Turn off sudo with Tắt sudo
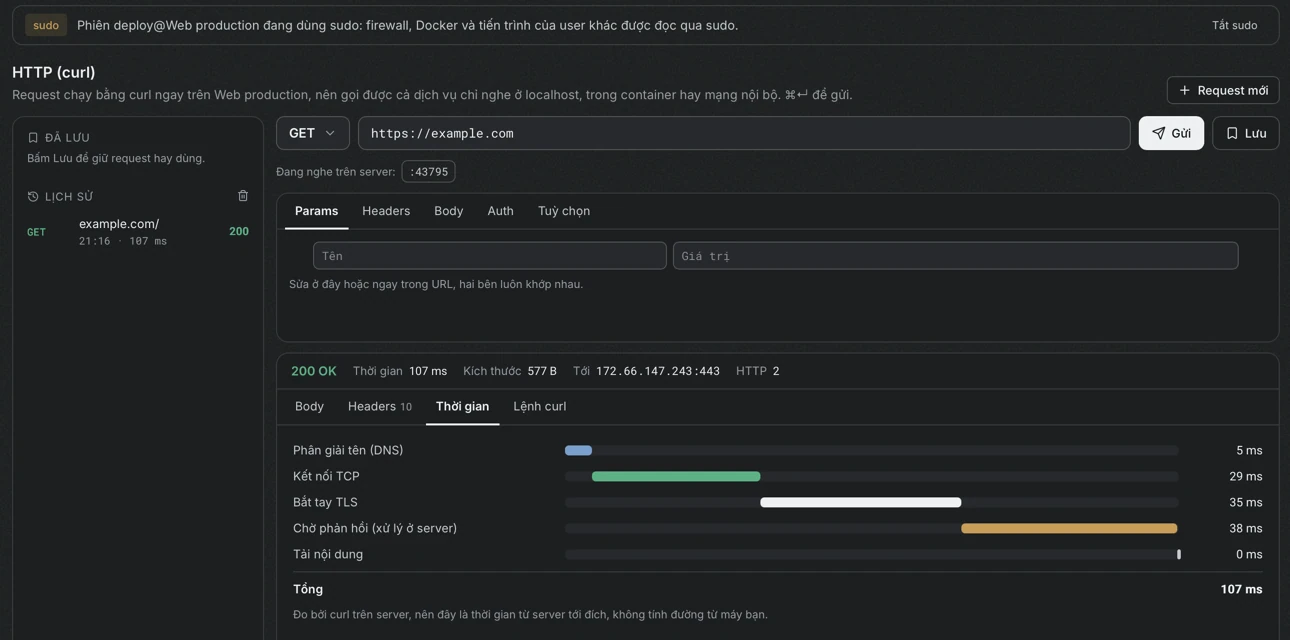This screenshot has height=640, width=1290. [1235, 25]
